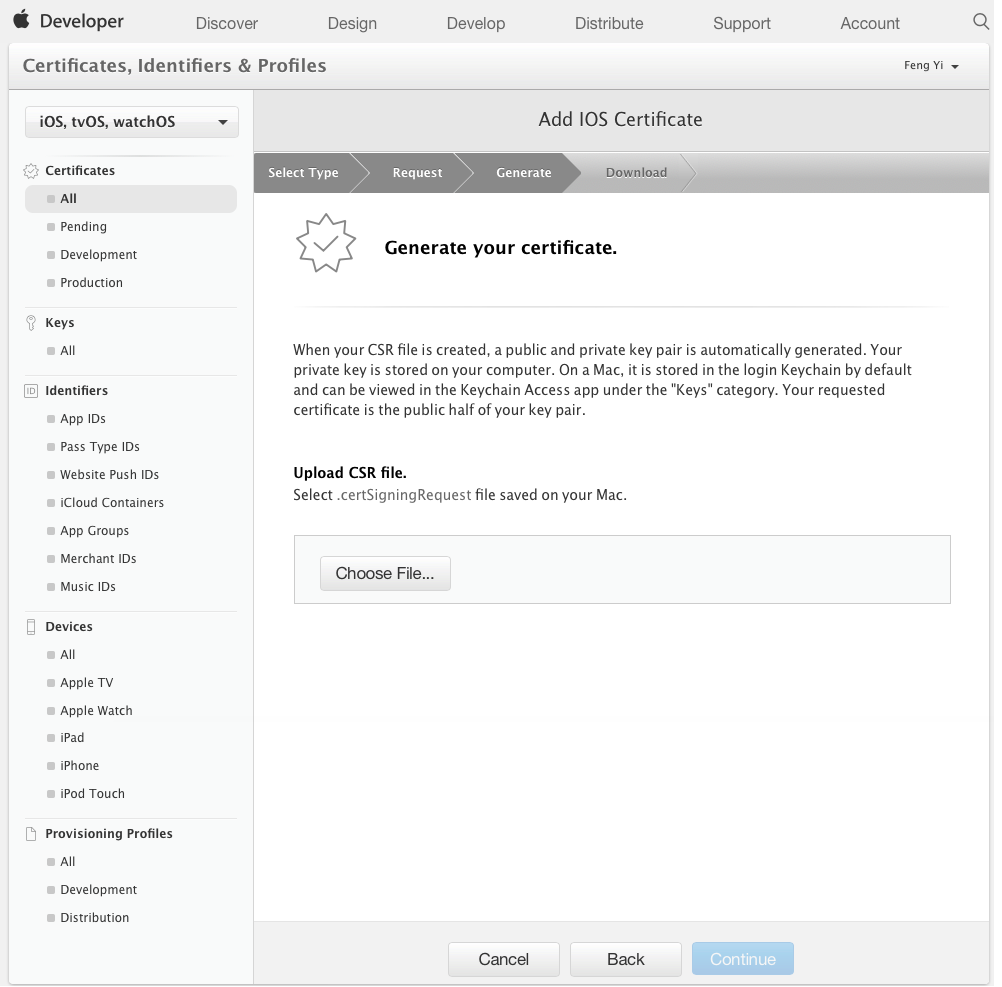Click the Certificates section heading
Viewport: 1002px width, 987px height.
[x=80, y=171]
